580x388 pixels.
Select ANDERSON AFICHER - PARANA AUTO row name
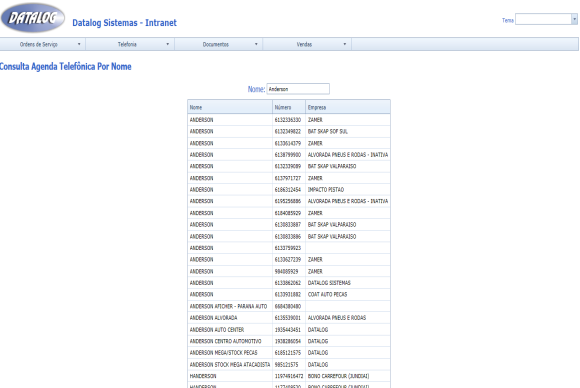[x=230, y=306]
